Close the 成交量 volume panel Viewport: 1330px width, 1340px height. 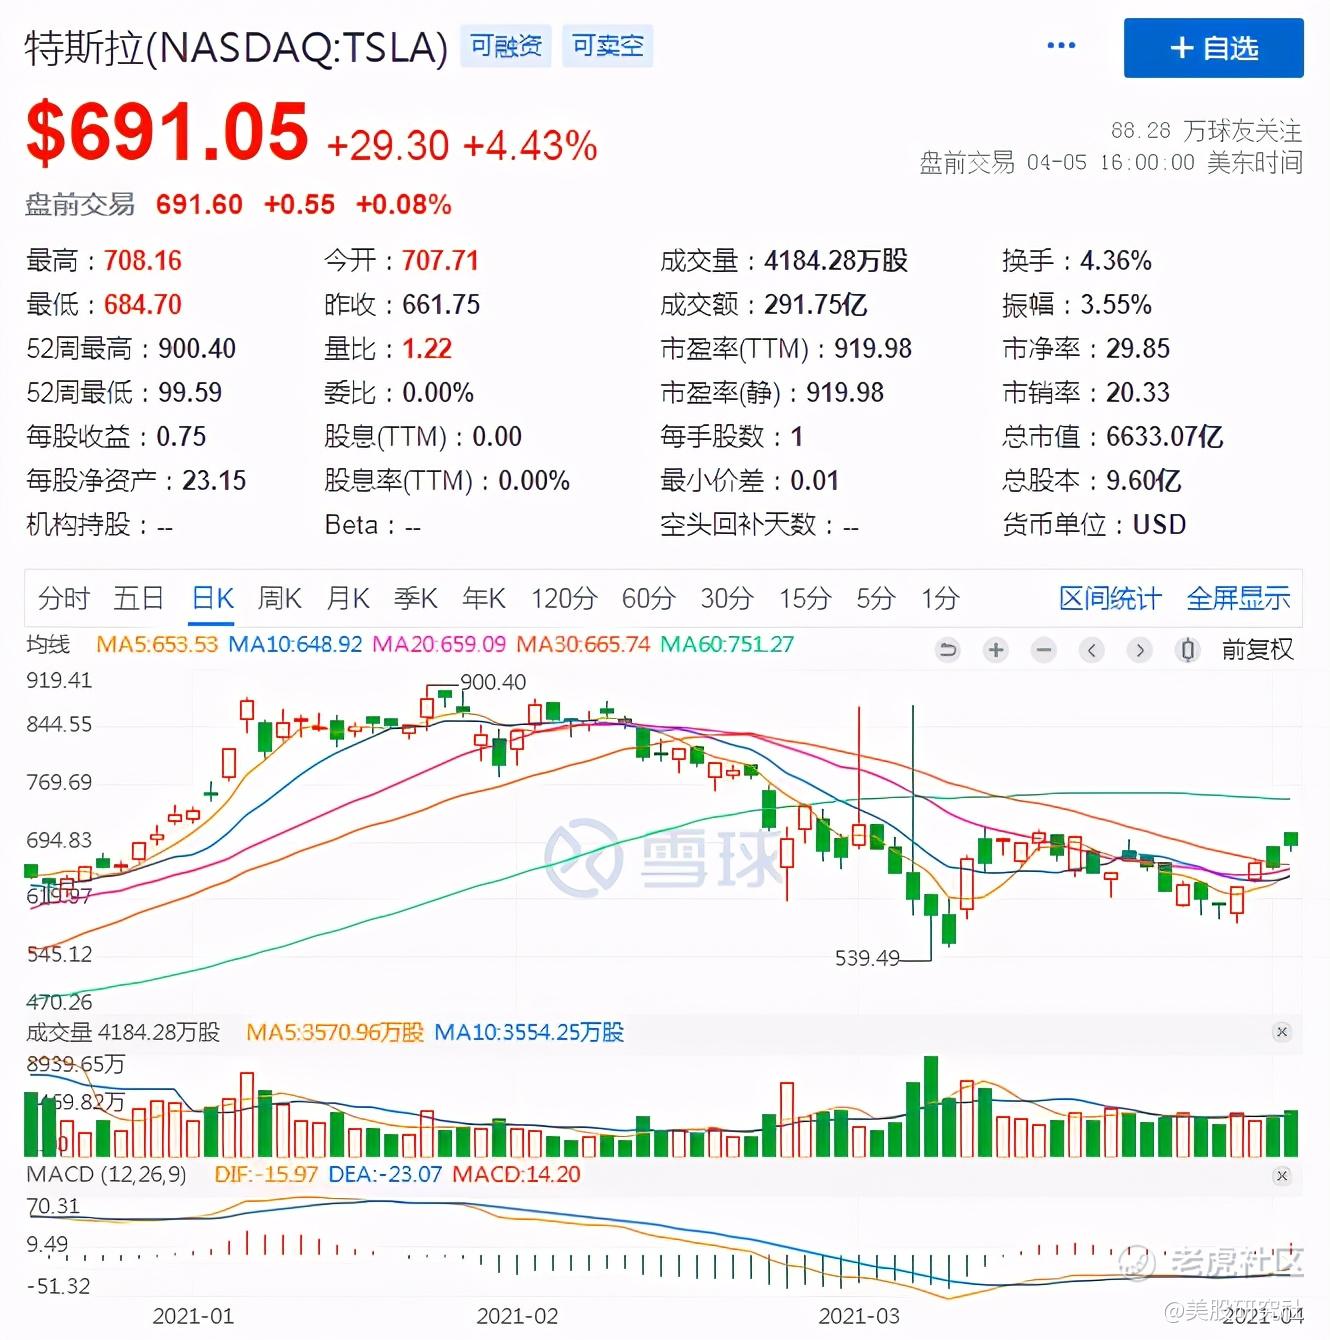tap(1282, 1032)
